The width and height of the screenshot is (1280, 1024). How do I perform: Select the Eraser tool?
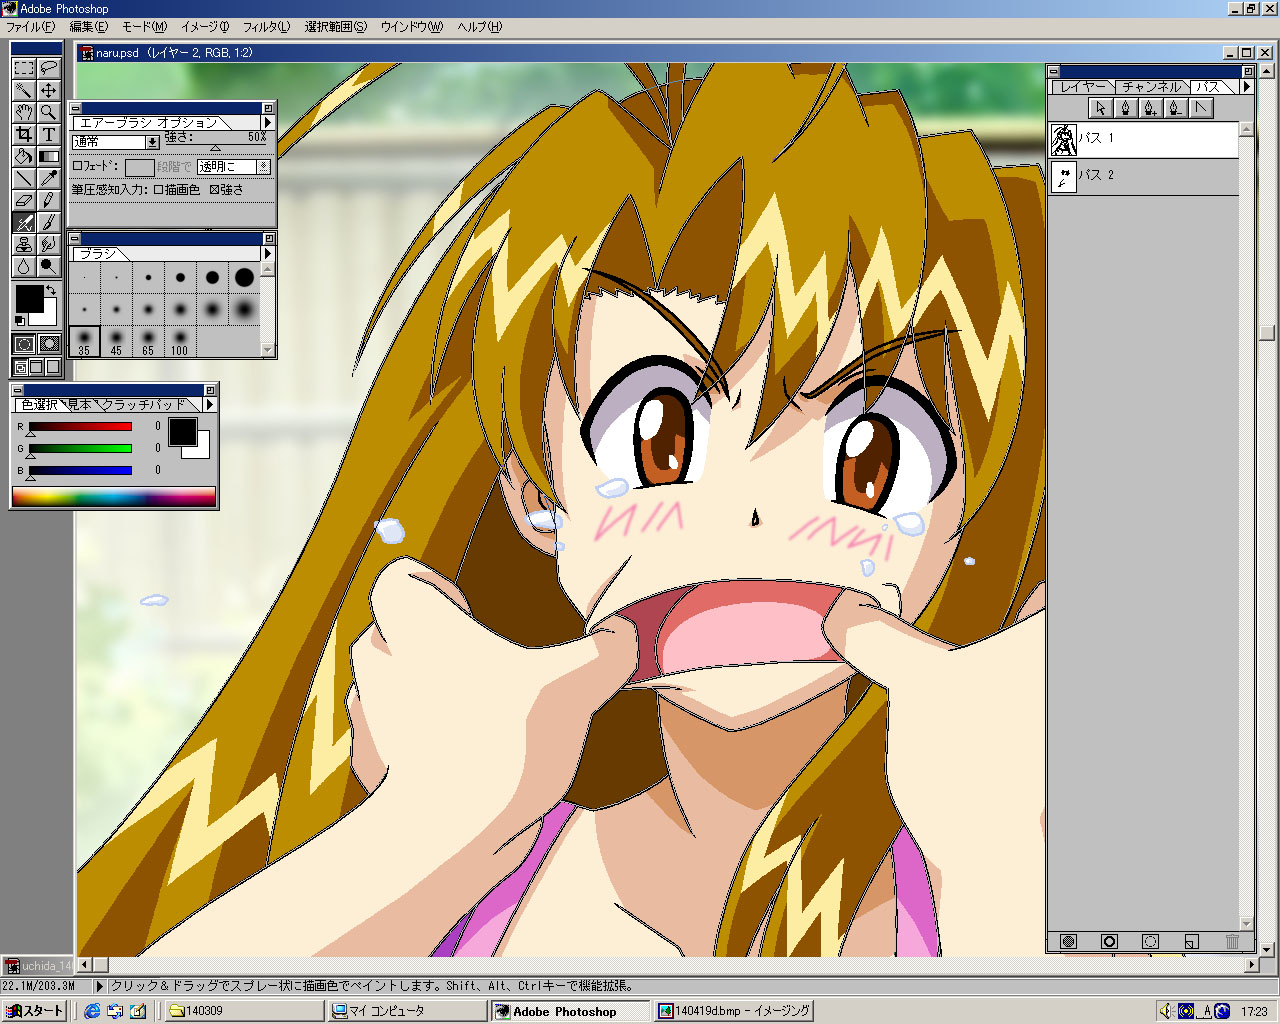coord(24,200)
